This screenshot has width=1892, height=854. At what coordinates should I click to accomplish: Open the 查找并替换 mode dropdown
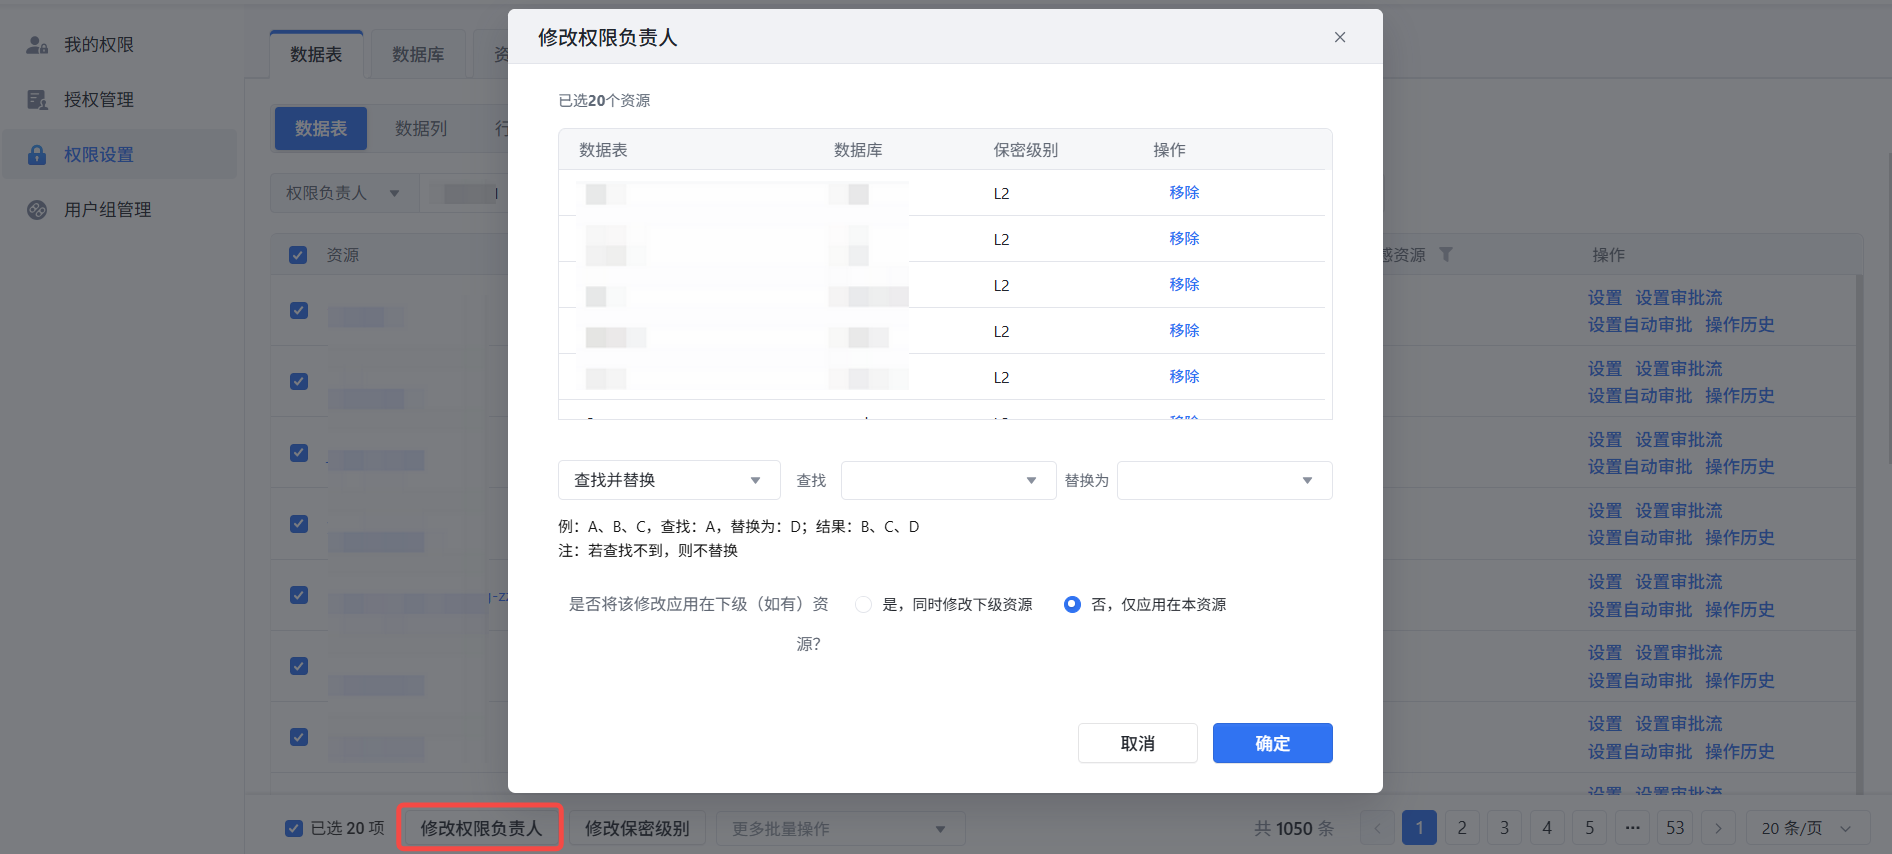[669, 480]
